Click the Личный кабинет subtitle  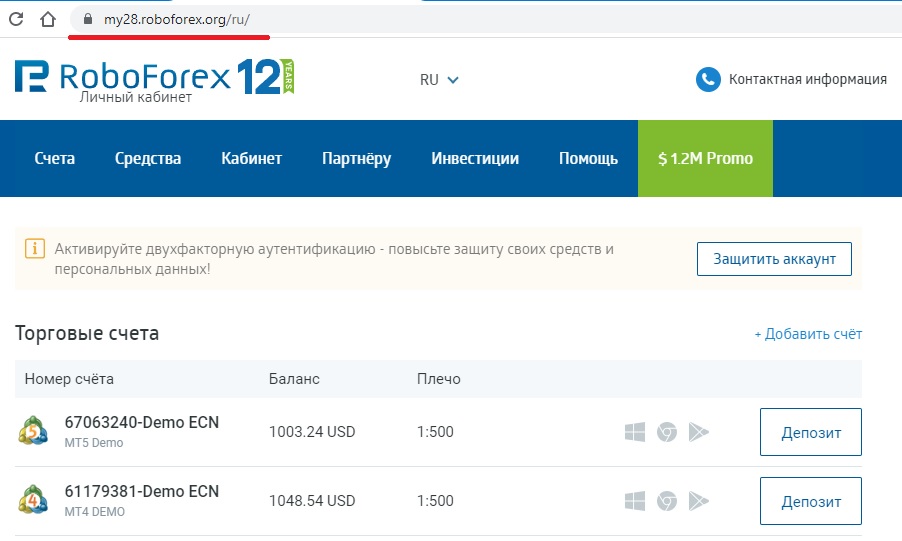pyautogui.click(x=136, y=97)
